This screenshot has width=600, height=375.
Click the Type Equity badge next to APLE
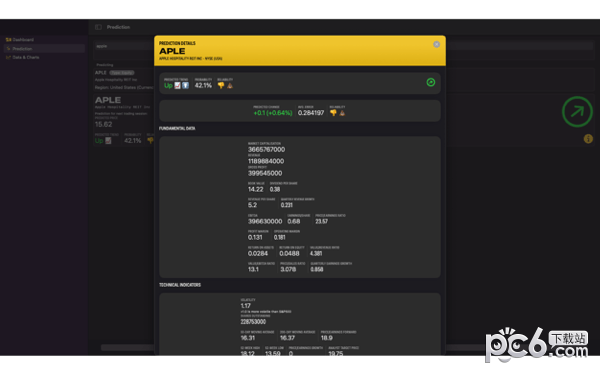pos(122,73)
